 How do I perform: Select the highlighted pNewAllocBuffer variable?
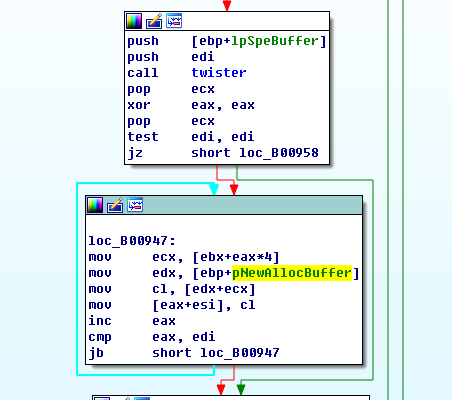point(292,273)
